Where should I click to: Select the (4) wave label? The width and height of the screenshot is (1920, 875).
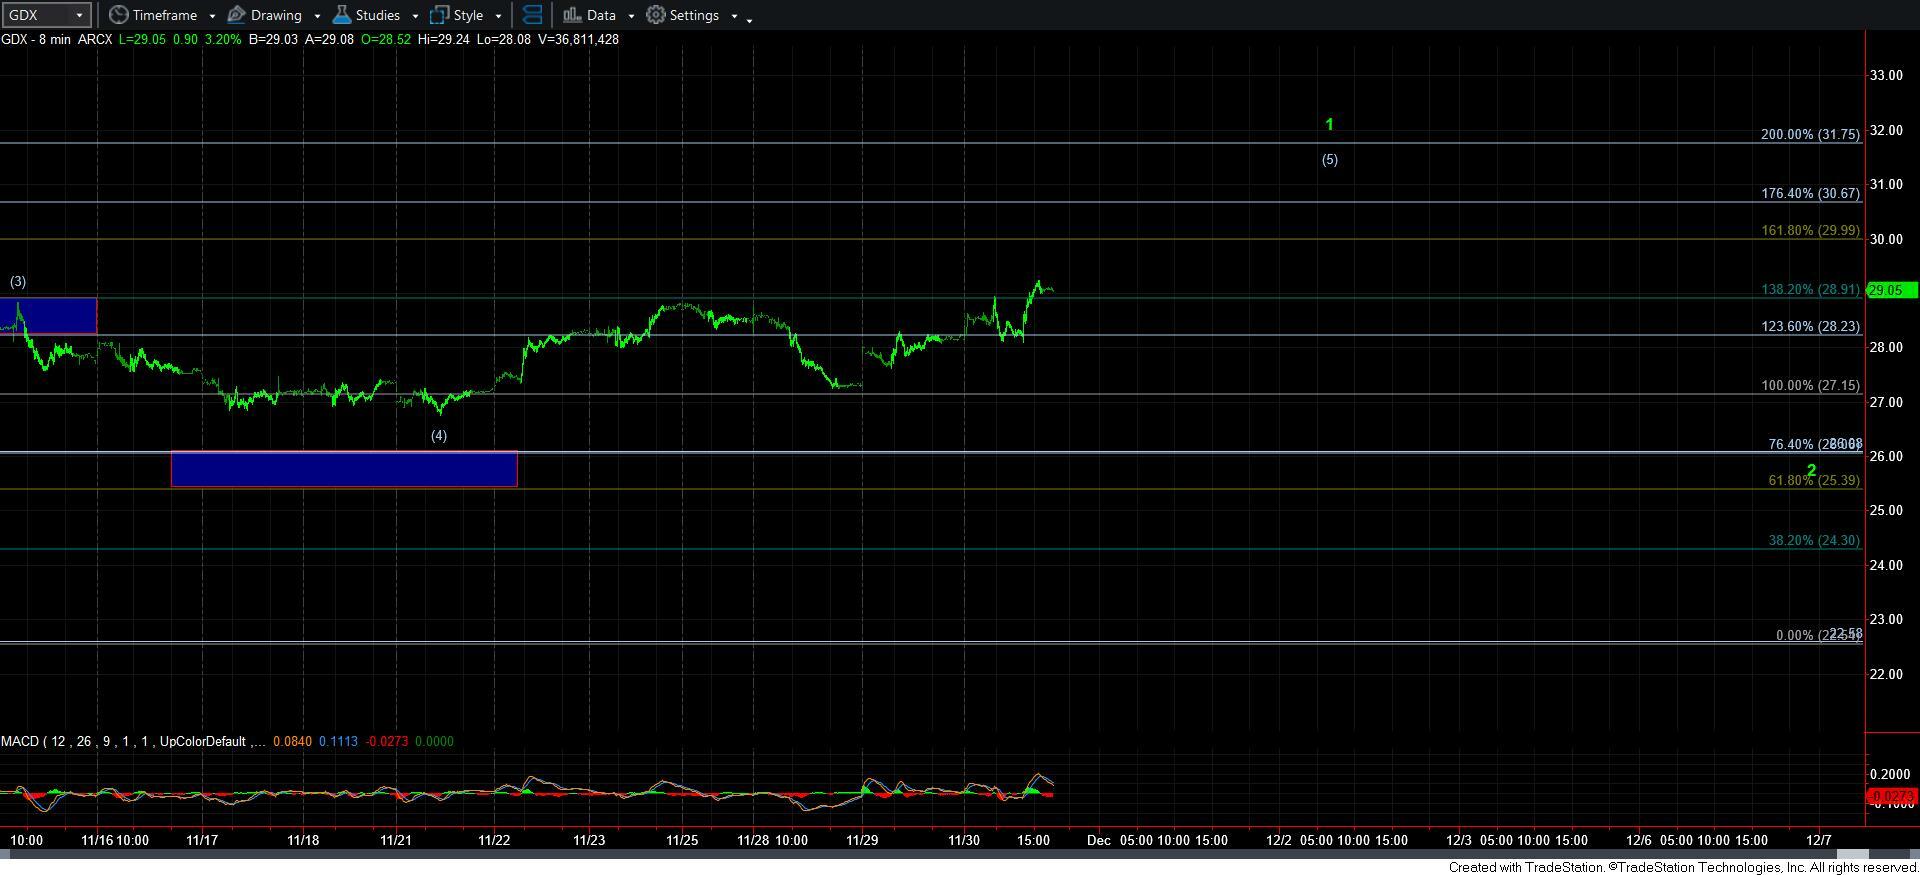(439, 436)
